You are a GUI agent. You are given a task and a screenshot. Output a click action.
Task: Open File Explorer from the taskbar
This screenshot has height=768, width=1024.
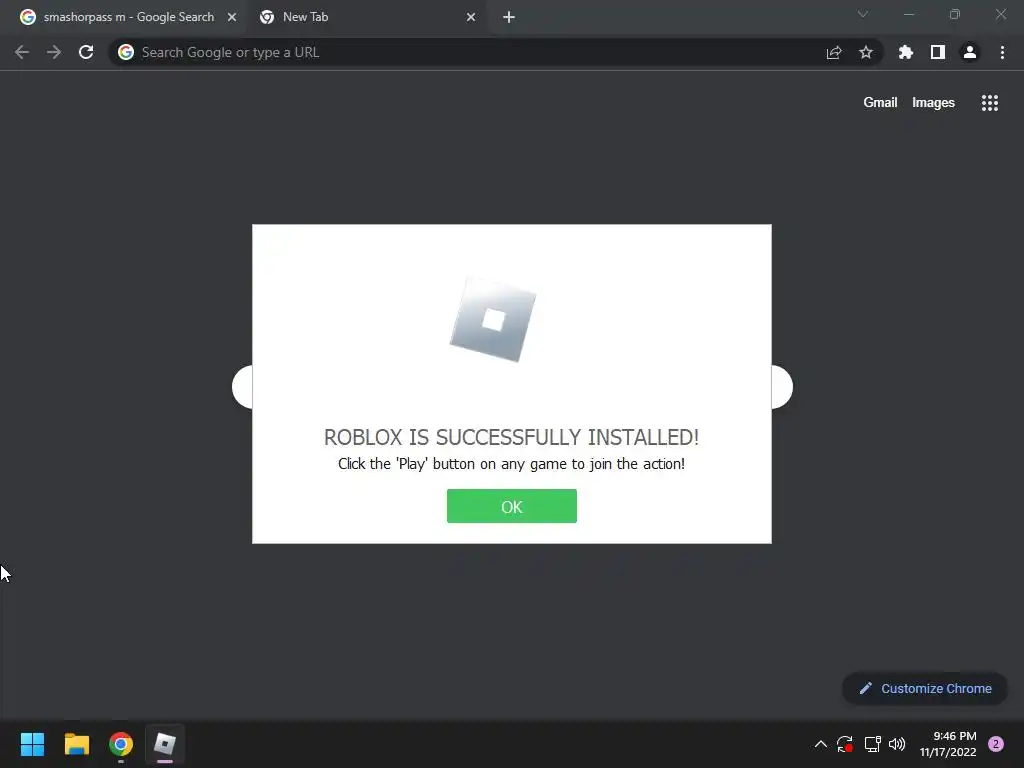point(76,744)
